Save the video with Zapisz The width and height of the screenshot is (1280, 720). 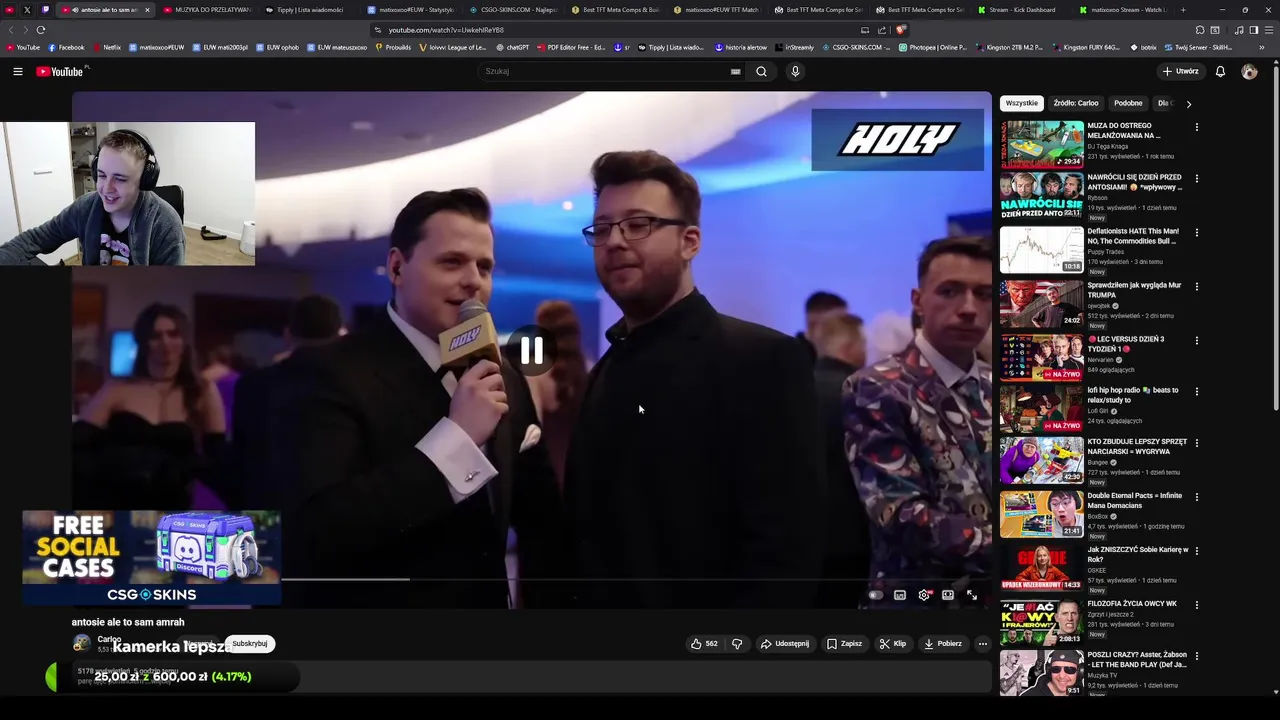click(x=845, y=644)
